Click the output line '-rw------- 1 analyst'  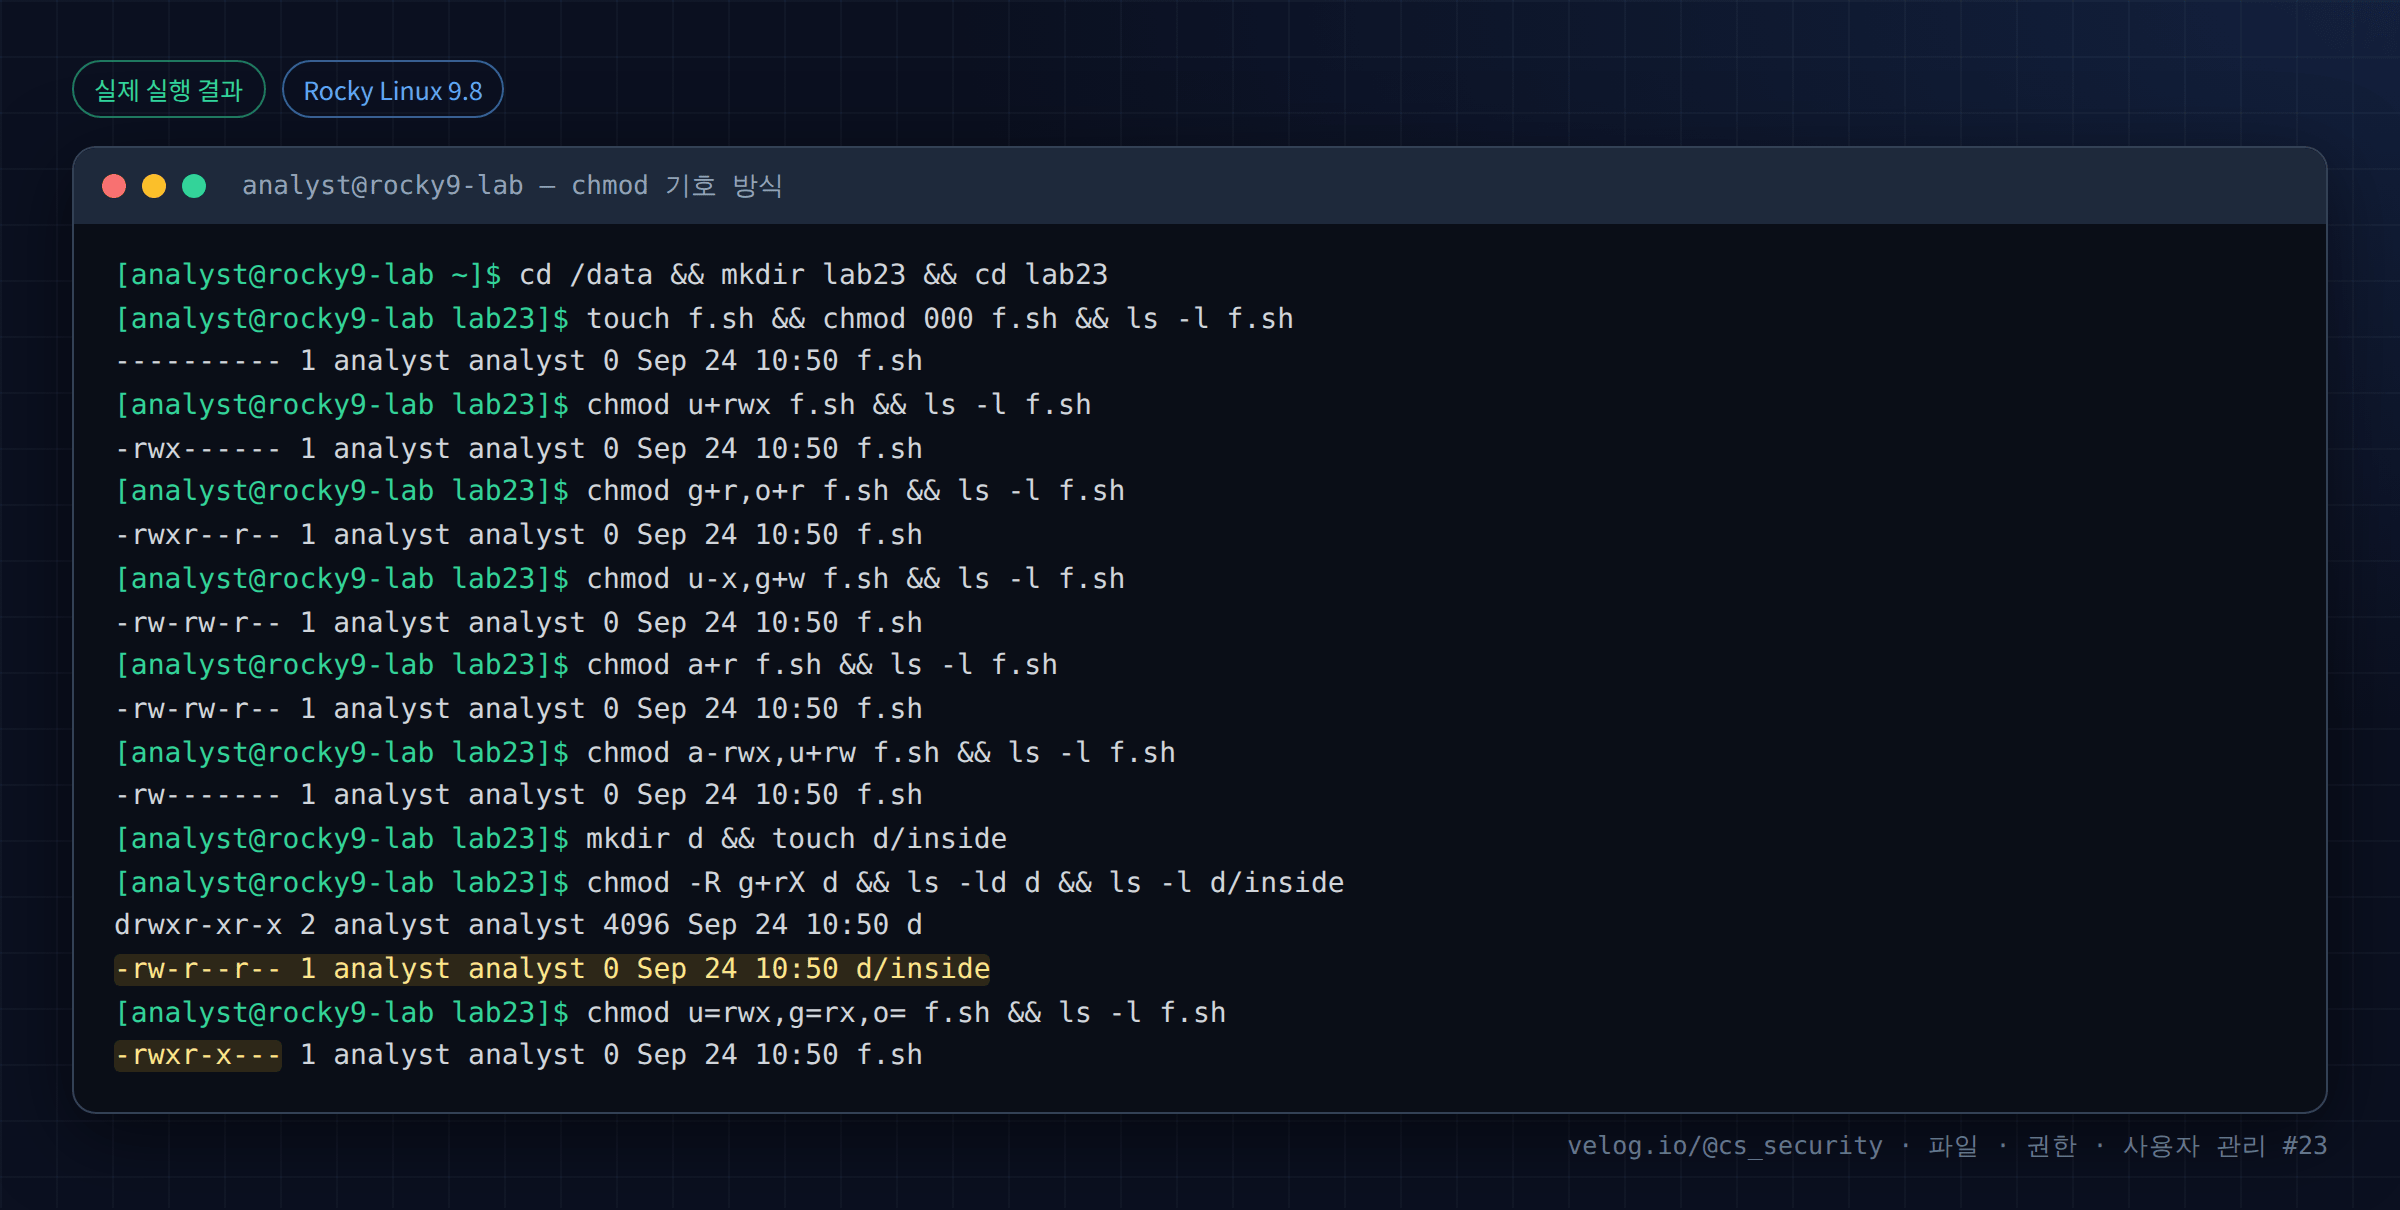pyautogui.click(x=518, y=795)
